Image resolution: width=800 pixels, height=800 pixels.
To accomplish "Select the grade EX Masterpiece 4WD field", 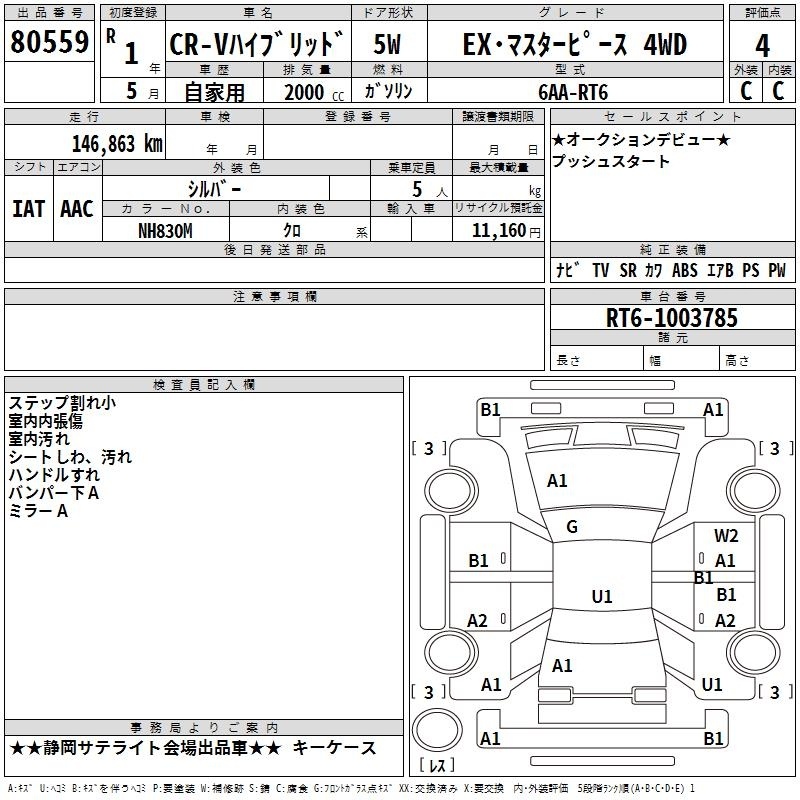I will (574, 45).
